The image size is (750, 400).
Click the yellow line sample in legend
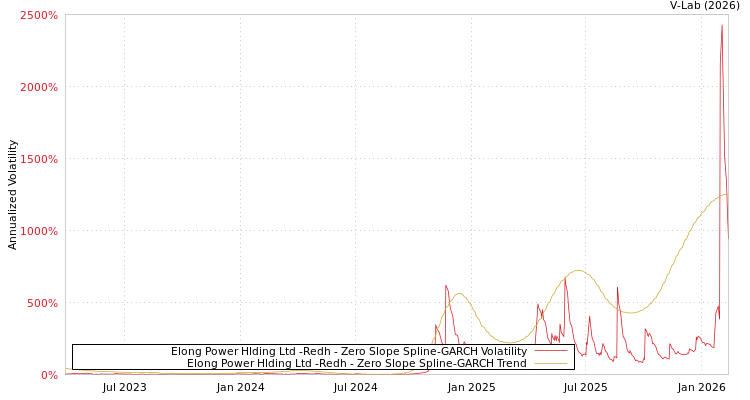[551, 363]
